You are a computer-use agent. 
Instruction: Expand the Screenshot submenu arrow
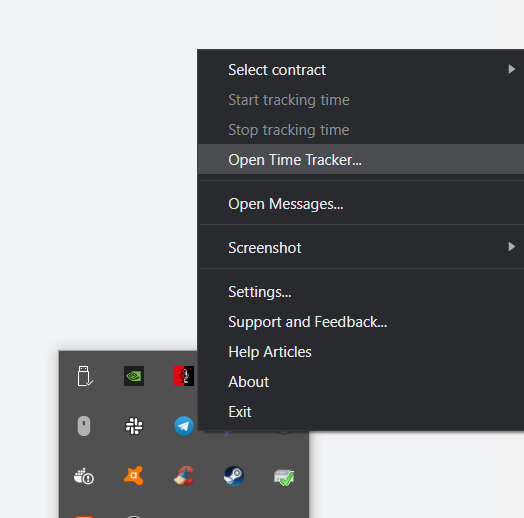511,247
